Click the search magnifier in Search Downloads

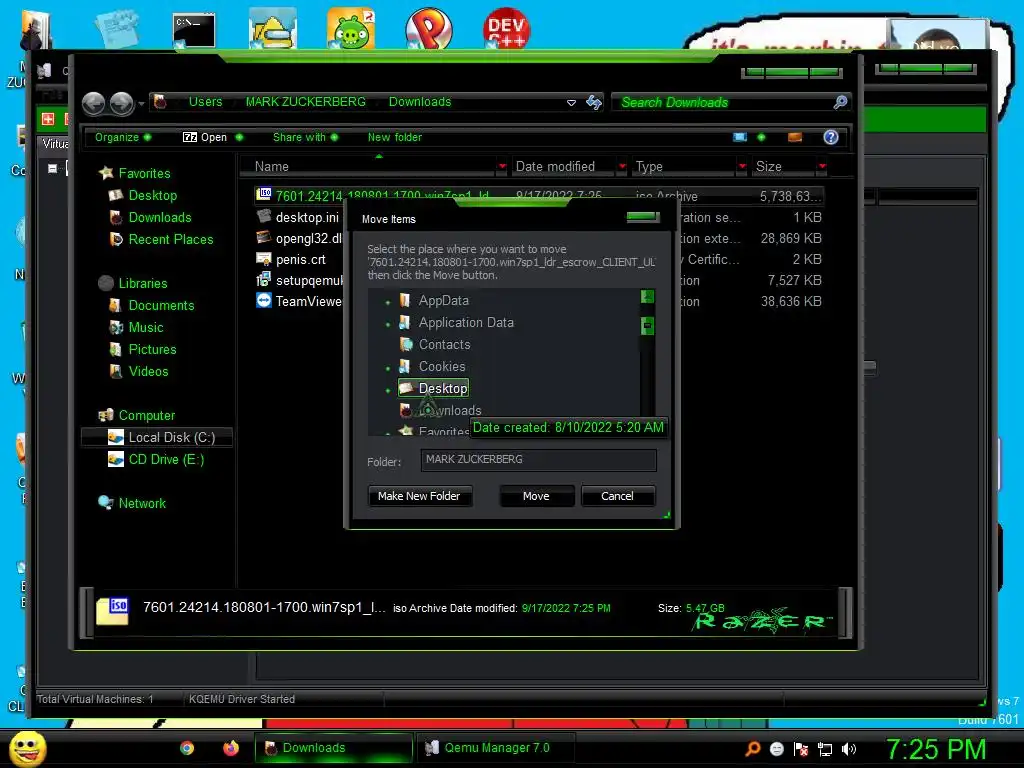pos(840,102)
